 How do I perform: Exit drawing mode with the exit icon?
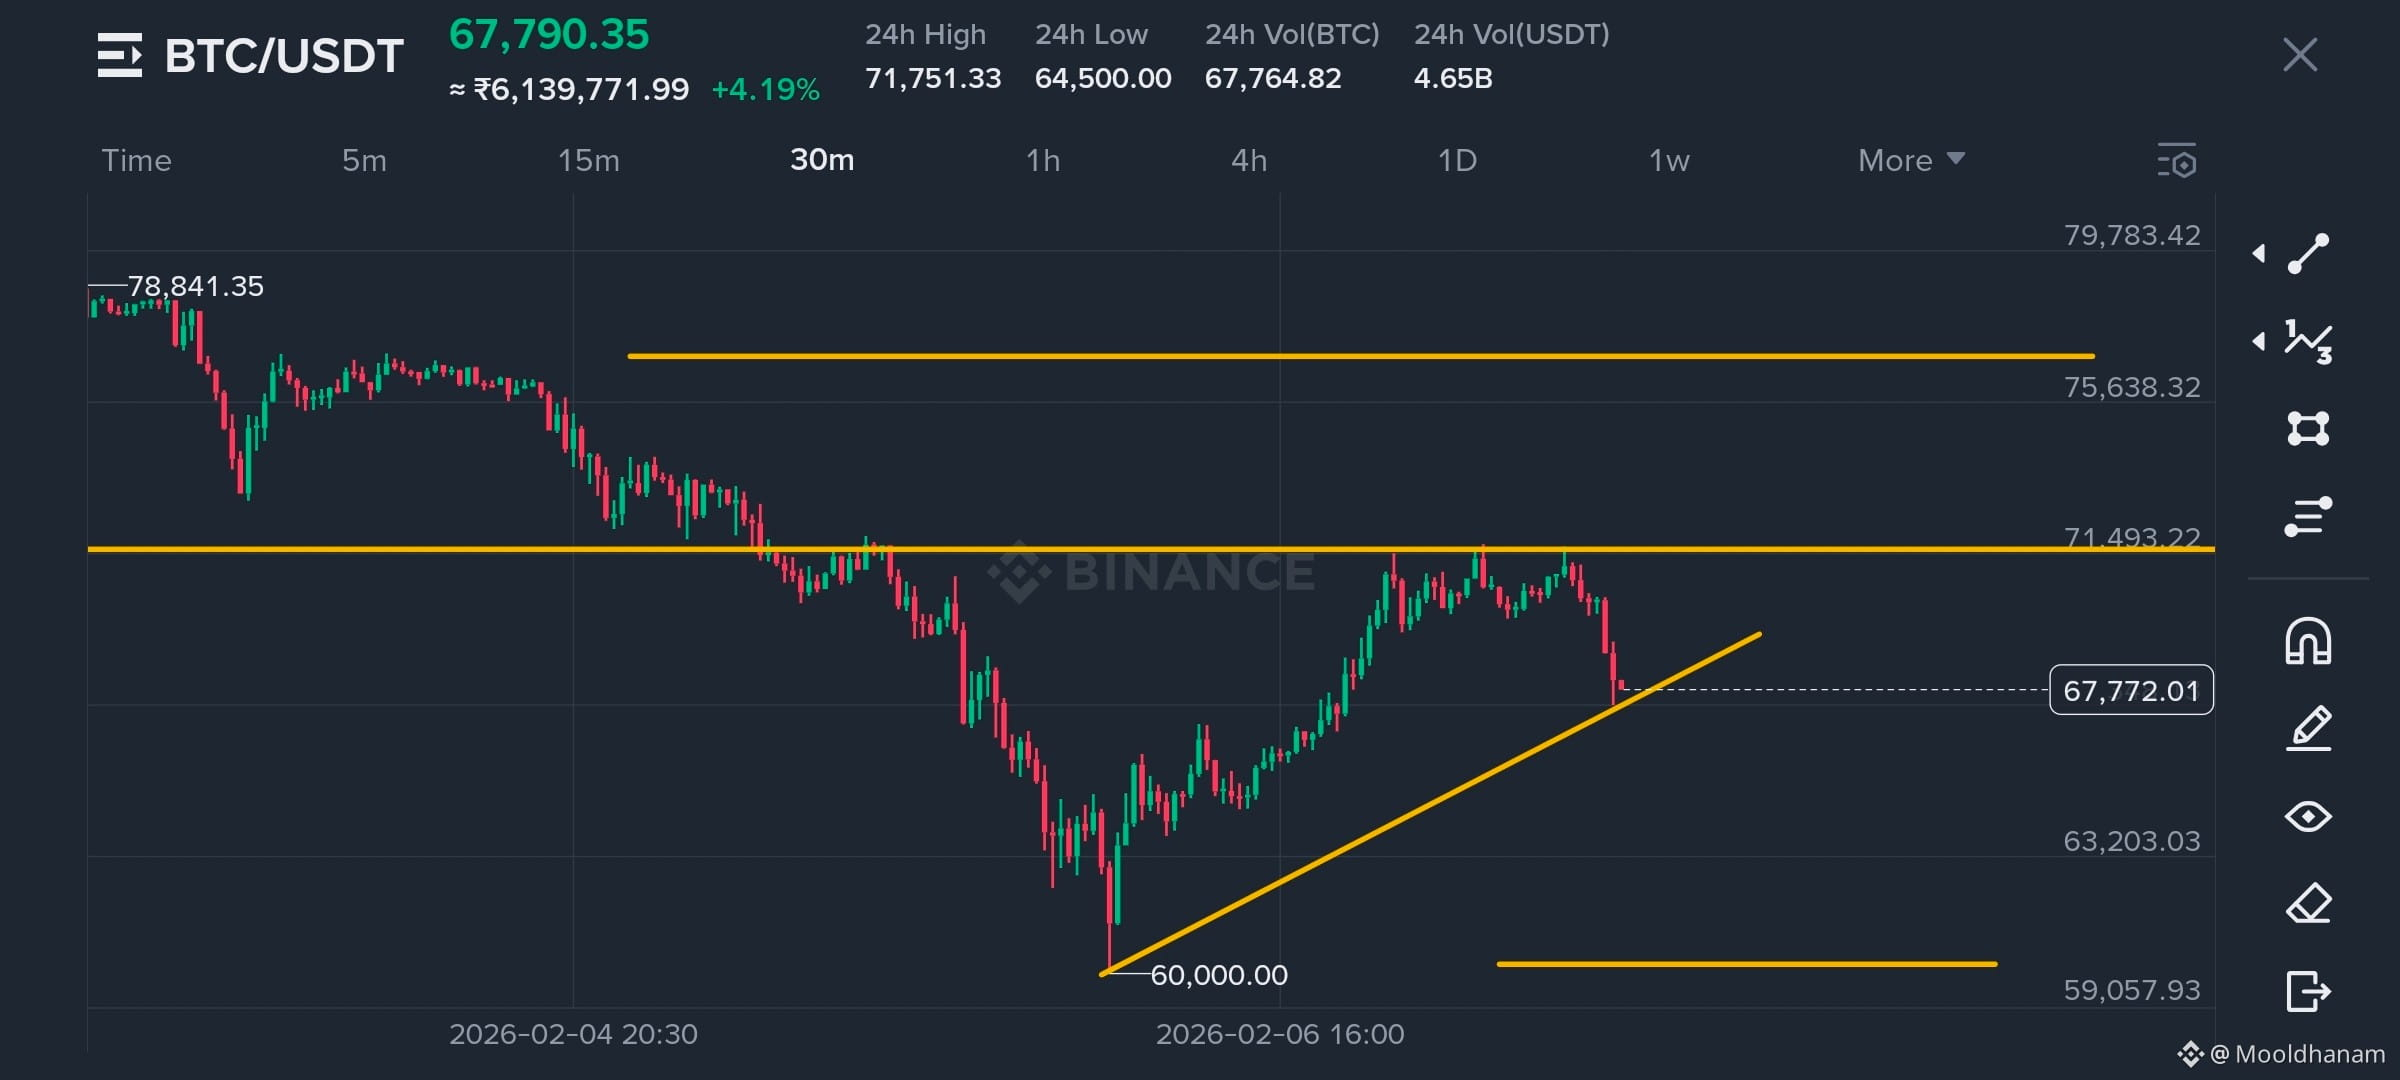click(x=2308, y=991)
